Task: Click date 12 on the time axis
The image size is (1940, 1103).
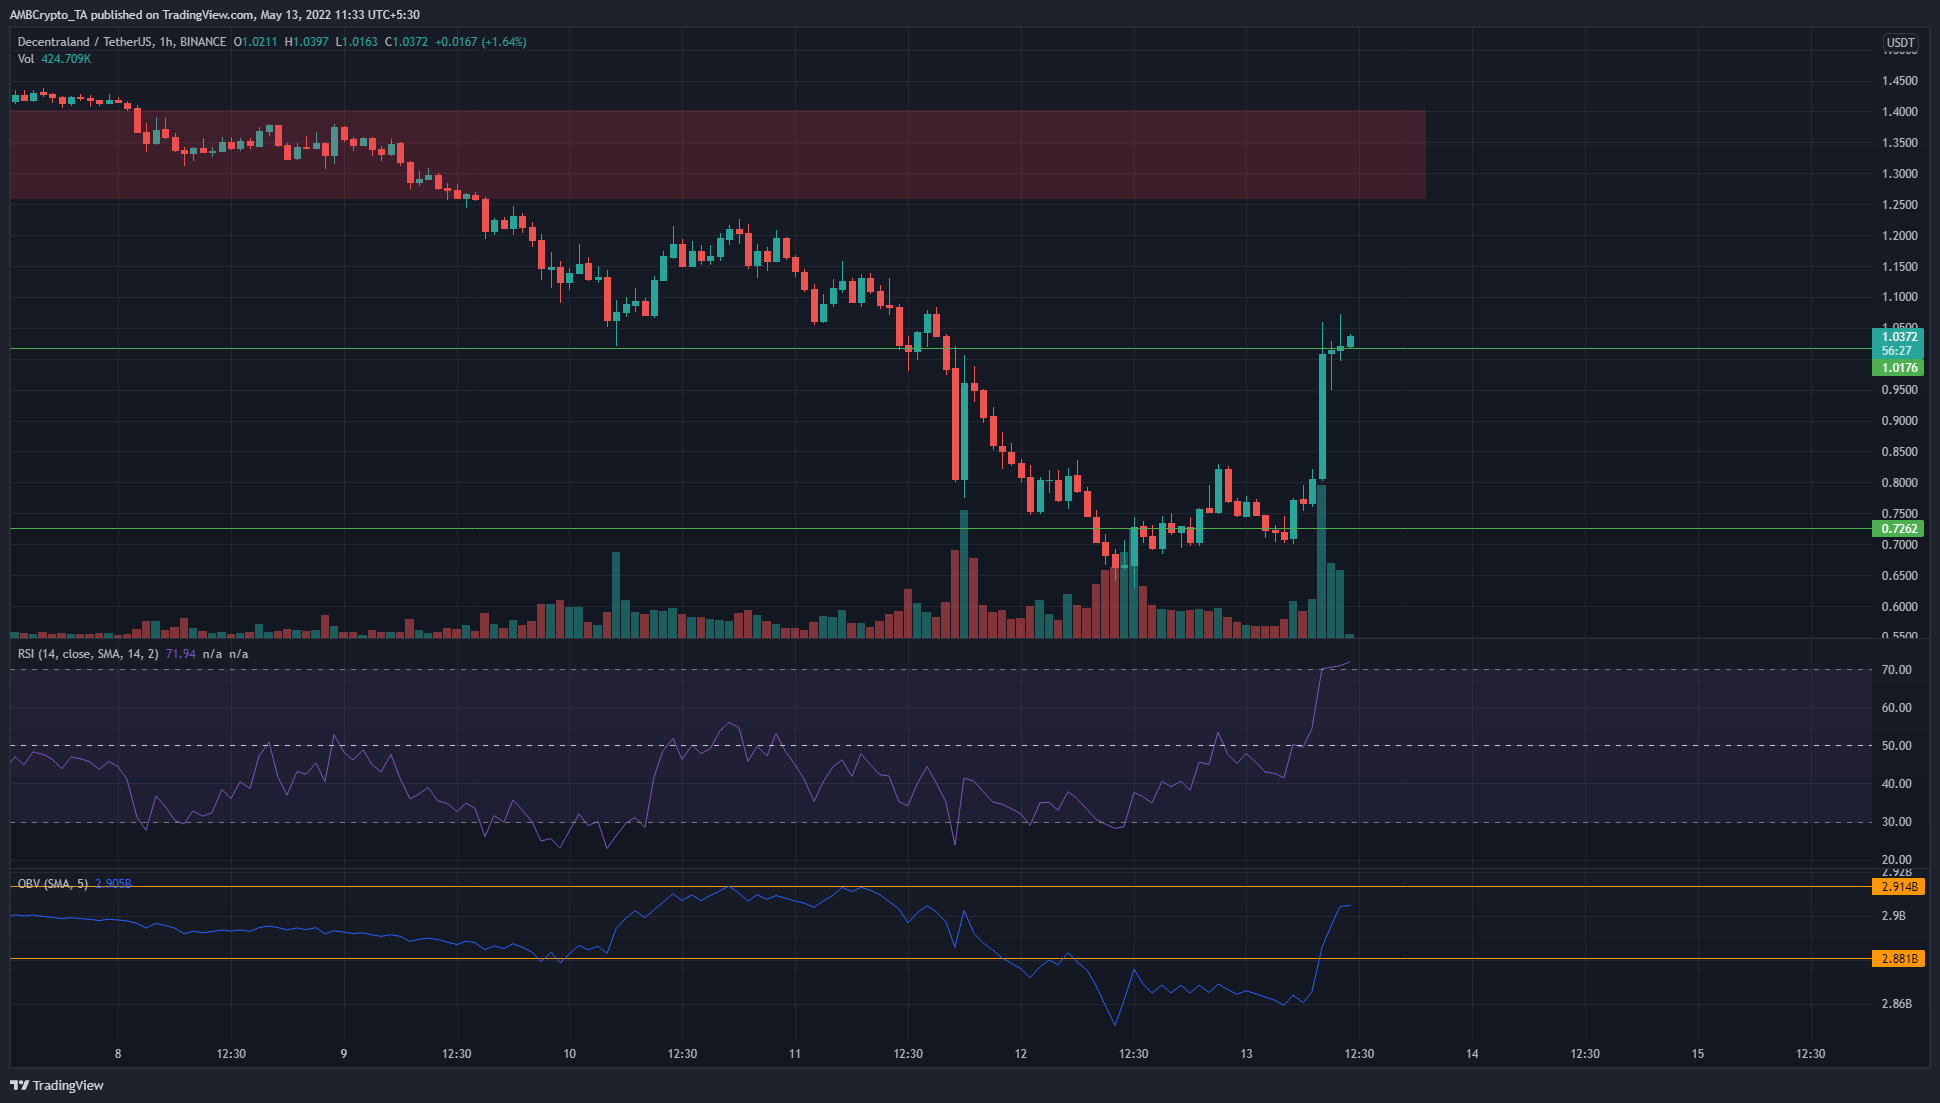Action: click(1021, 1054)
